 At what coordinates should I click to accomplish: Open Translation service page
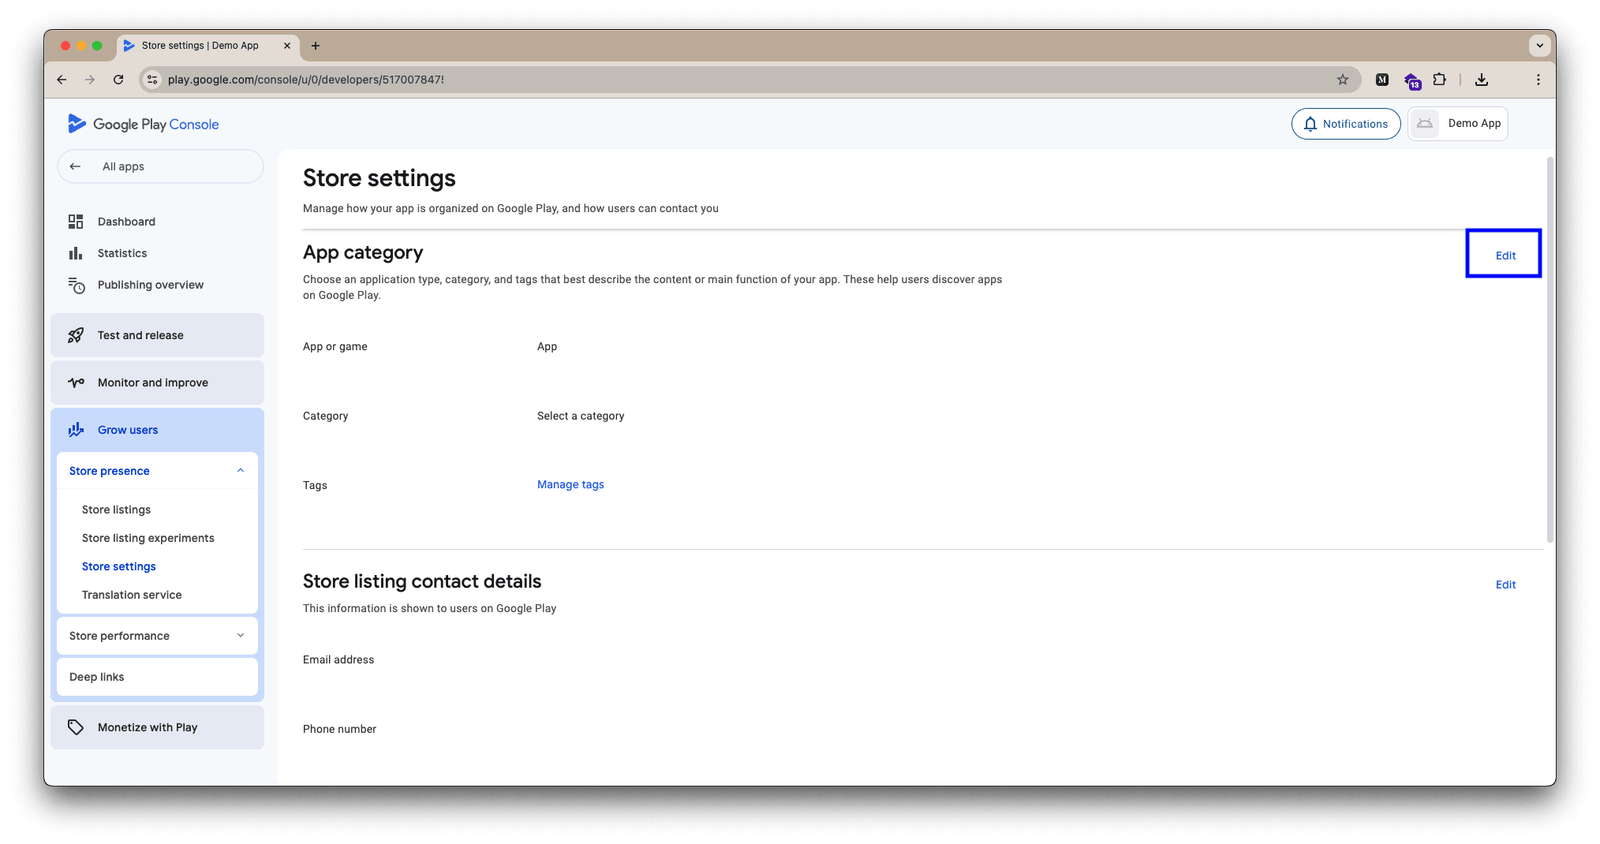click(x=132, y=595)
